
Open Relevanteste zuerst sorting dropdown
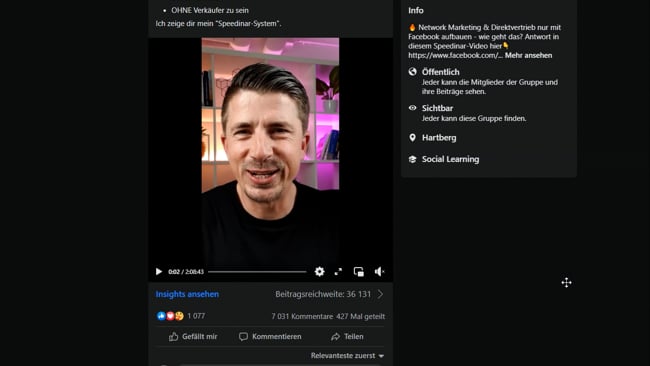(347, 356)
